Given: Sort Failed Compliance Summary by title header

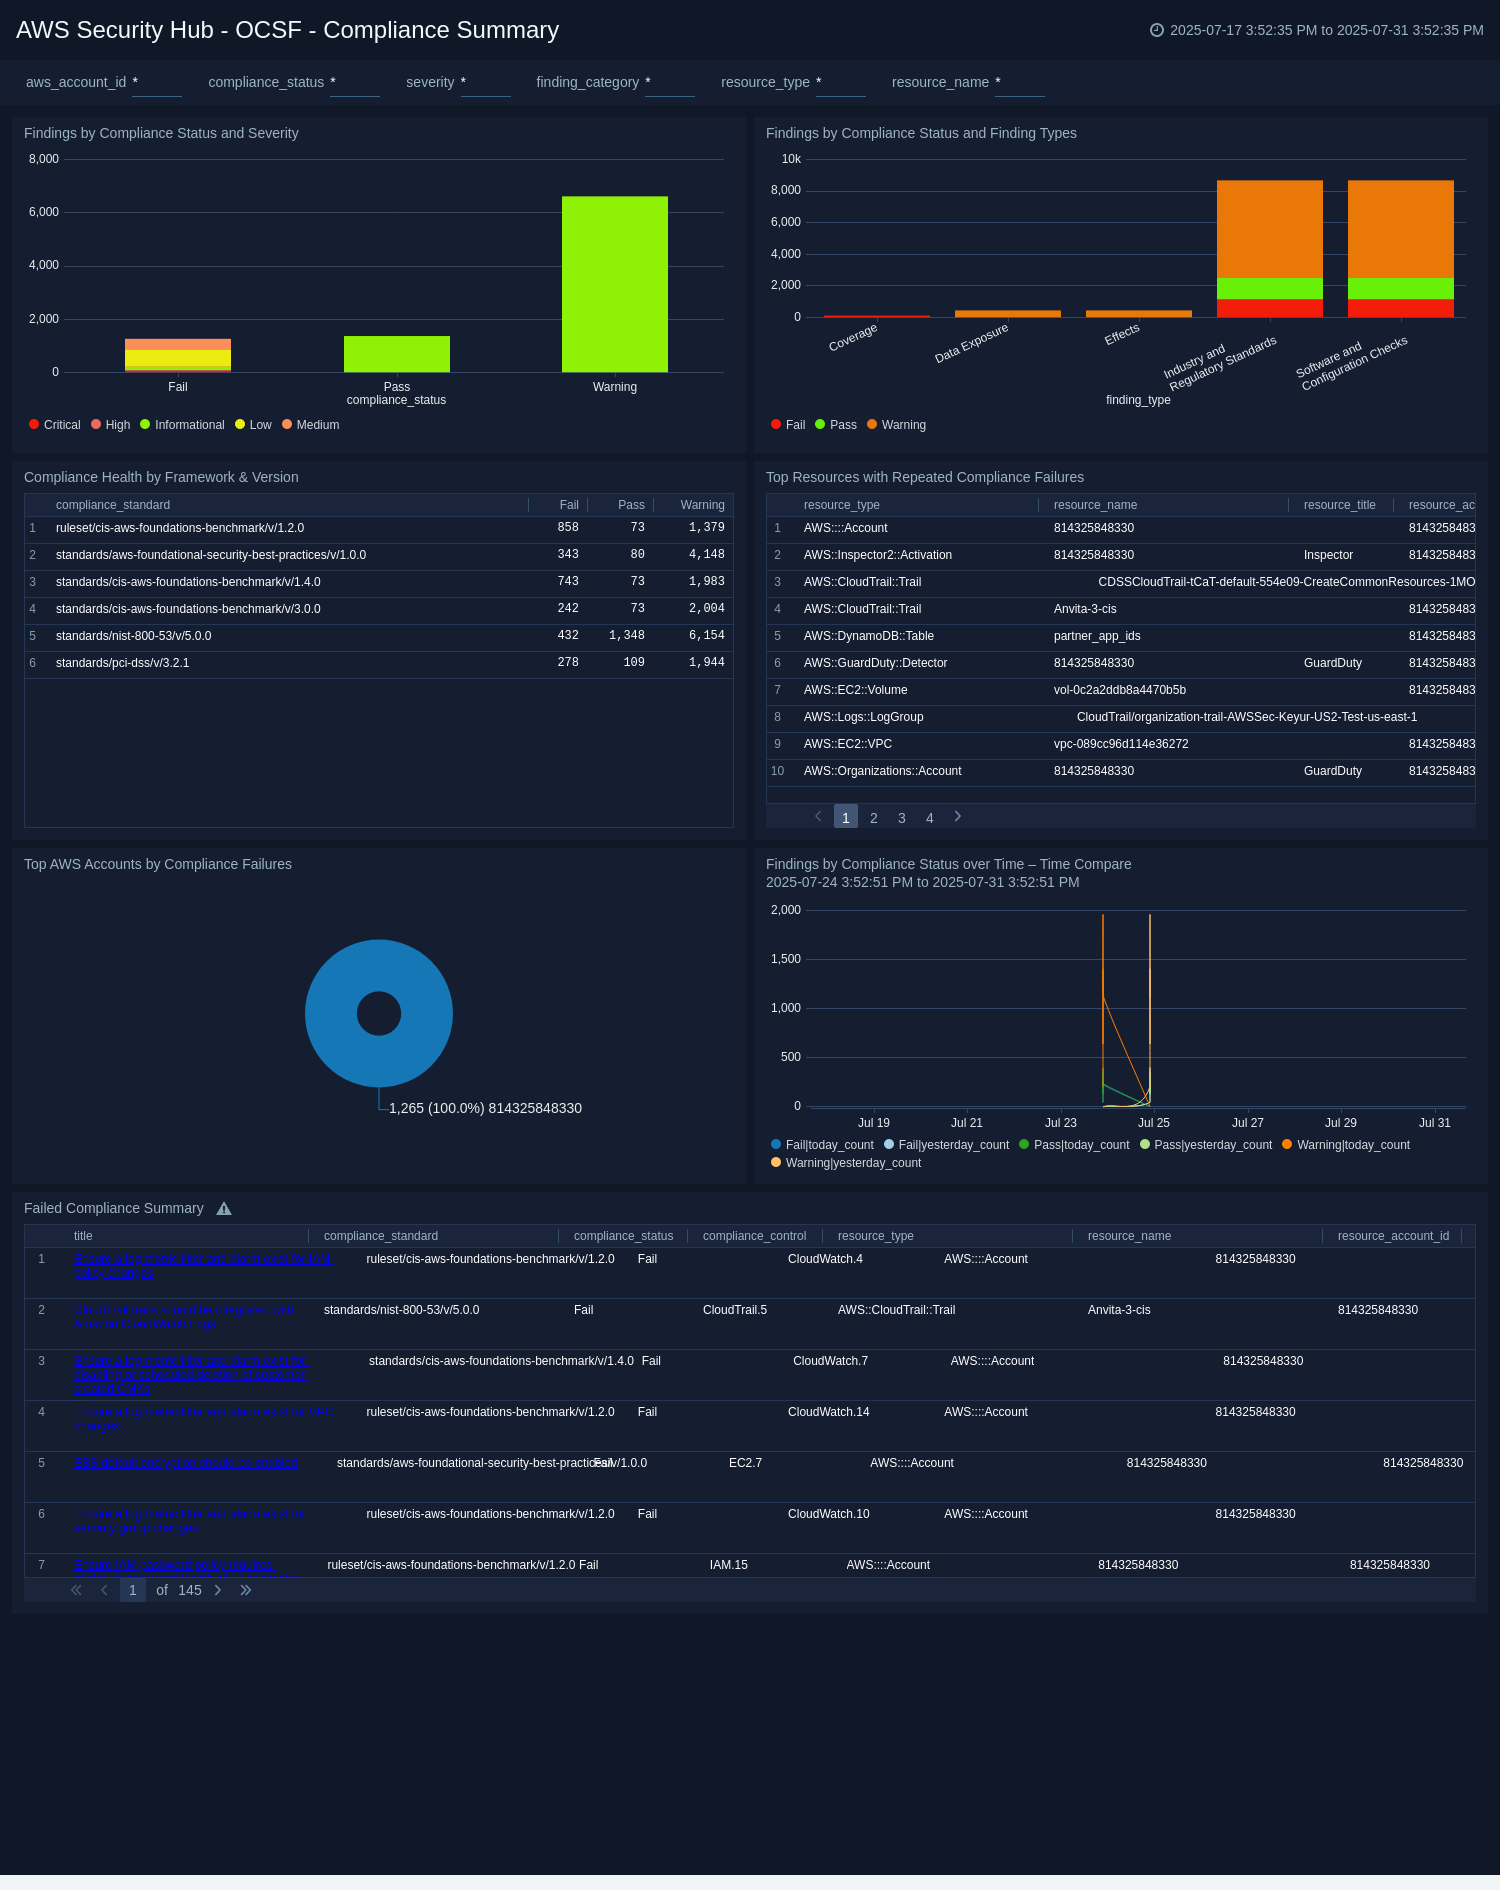Looking at the screenshot, I should [83, 1236].
